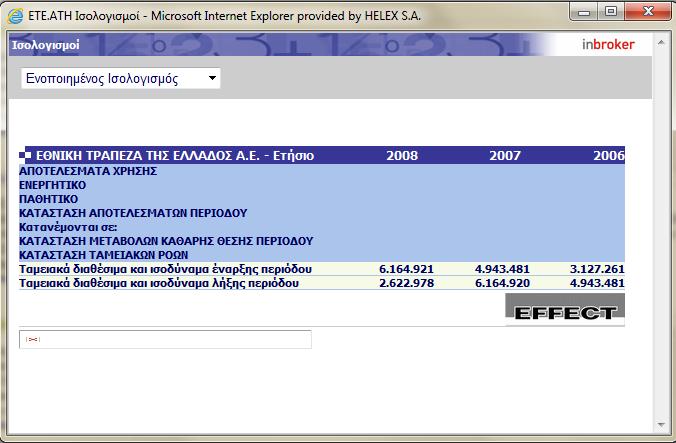676x443 pixels.
Task: Click the broken image icon in the box
Action: coord(33,340)
